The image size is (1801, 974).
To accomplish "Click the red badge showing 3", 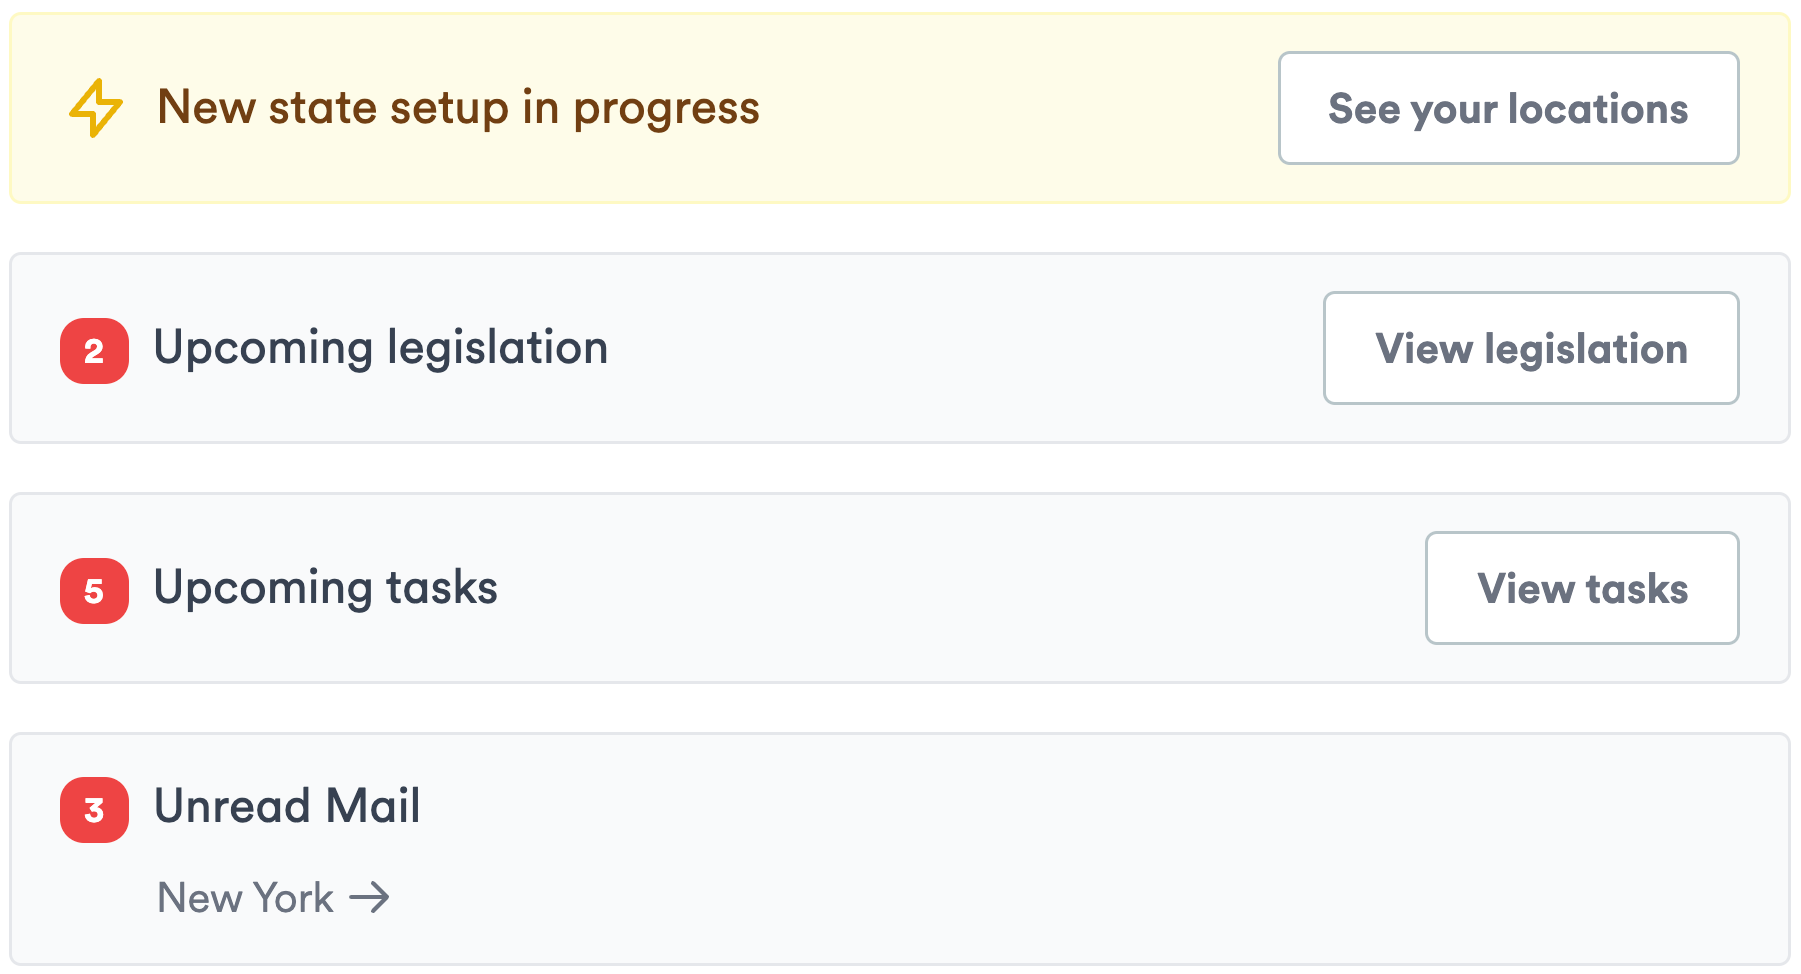I will pyautogui.click(x=94, y=810).
